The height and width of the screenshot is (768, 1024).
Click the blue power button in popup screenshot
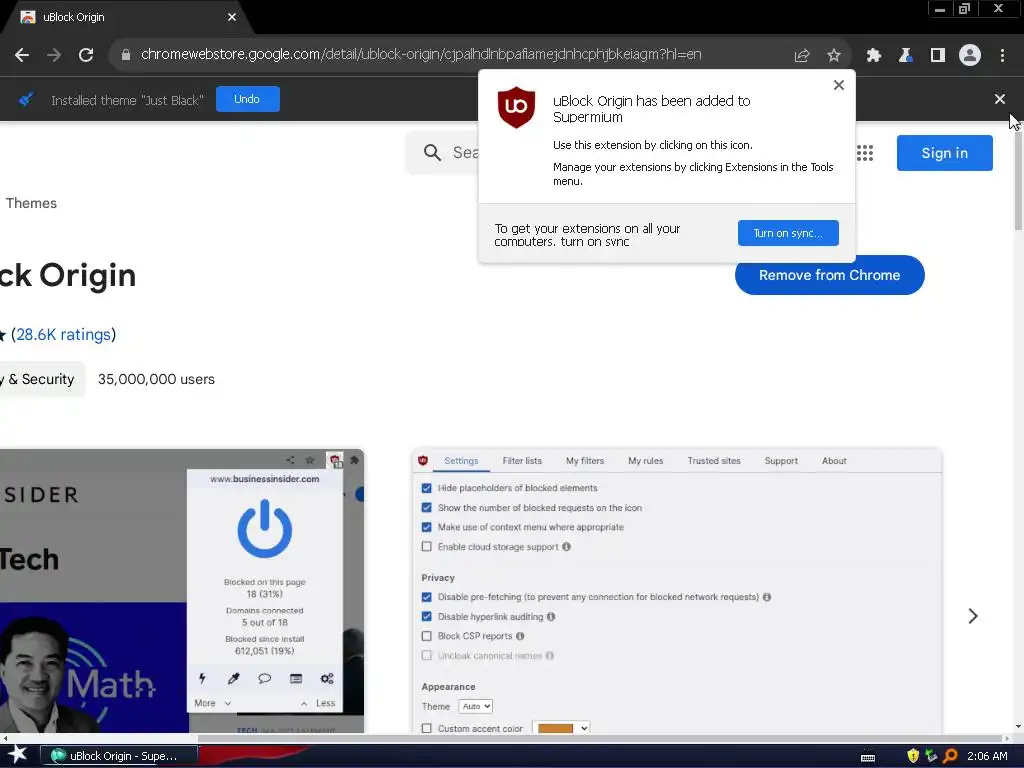pyautogui.click(x=264, y=529)
